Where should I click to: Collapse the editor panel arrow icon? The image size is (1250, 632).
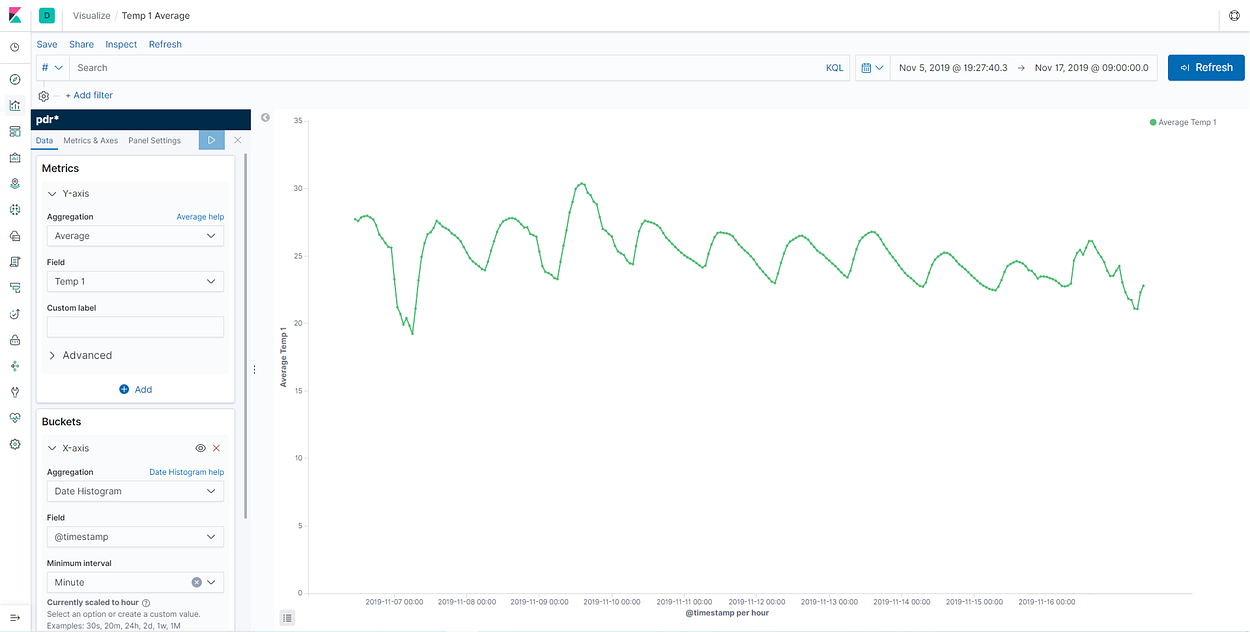pos(265,118)
